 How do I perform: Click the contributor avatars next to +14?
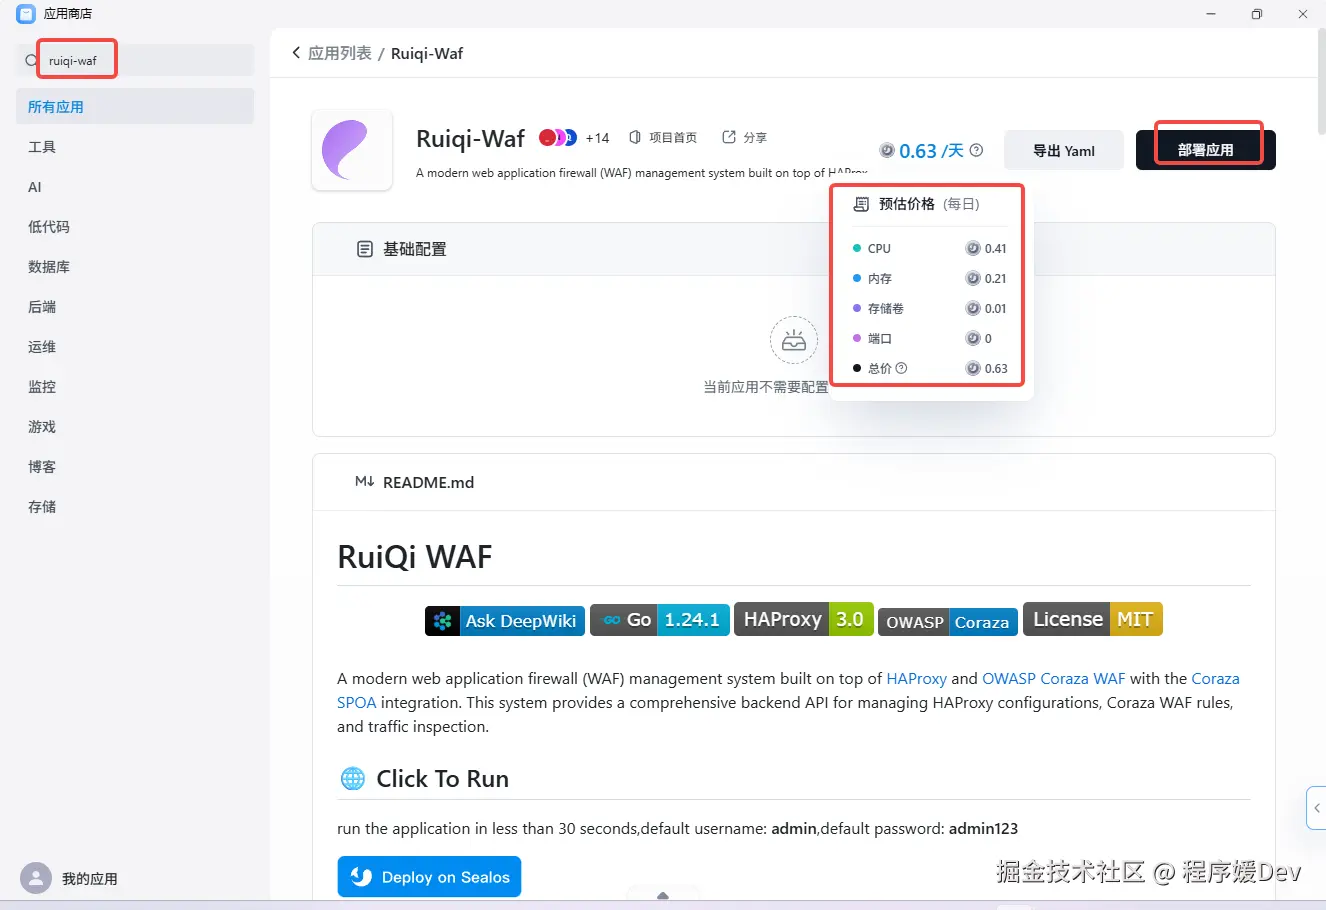[x=558, y=137]
